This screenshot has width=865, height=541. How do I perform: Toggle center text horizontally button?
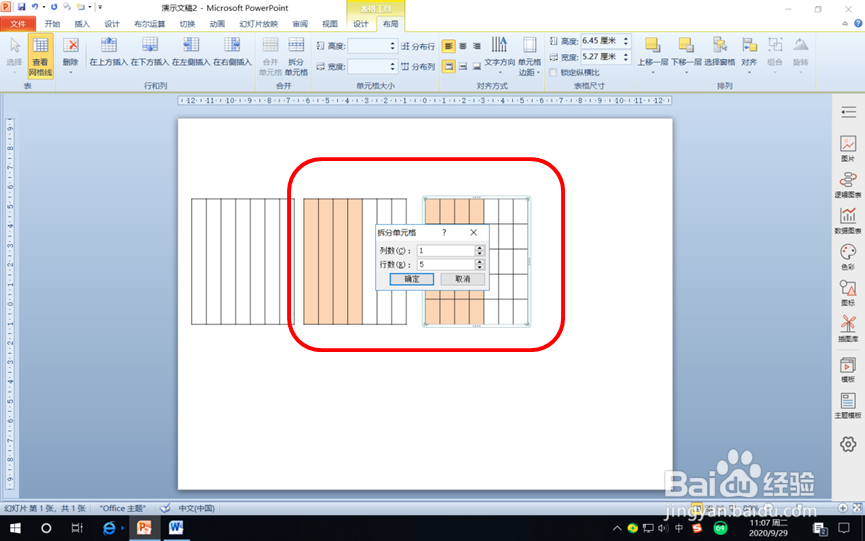(463, 46)
